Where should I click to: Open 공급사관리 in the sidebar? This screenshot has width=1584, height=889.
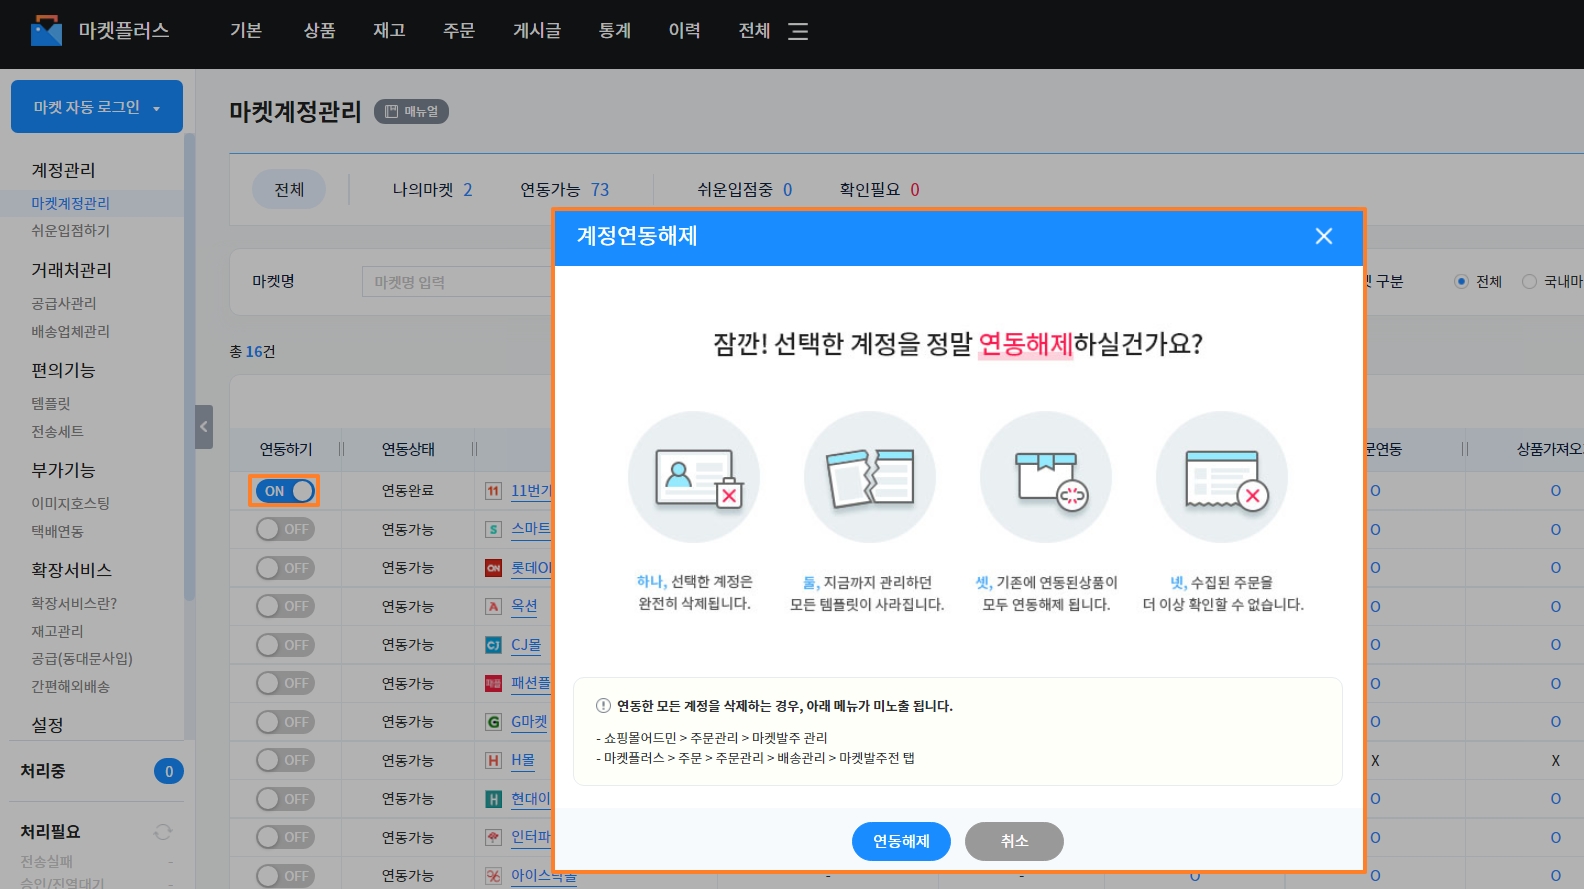point(64,304)
